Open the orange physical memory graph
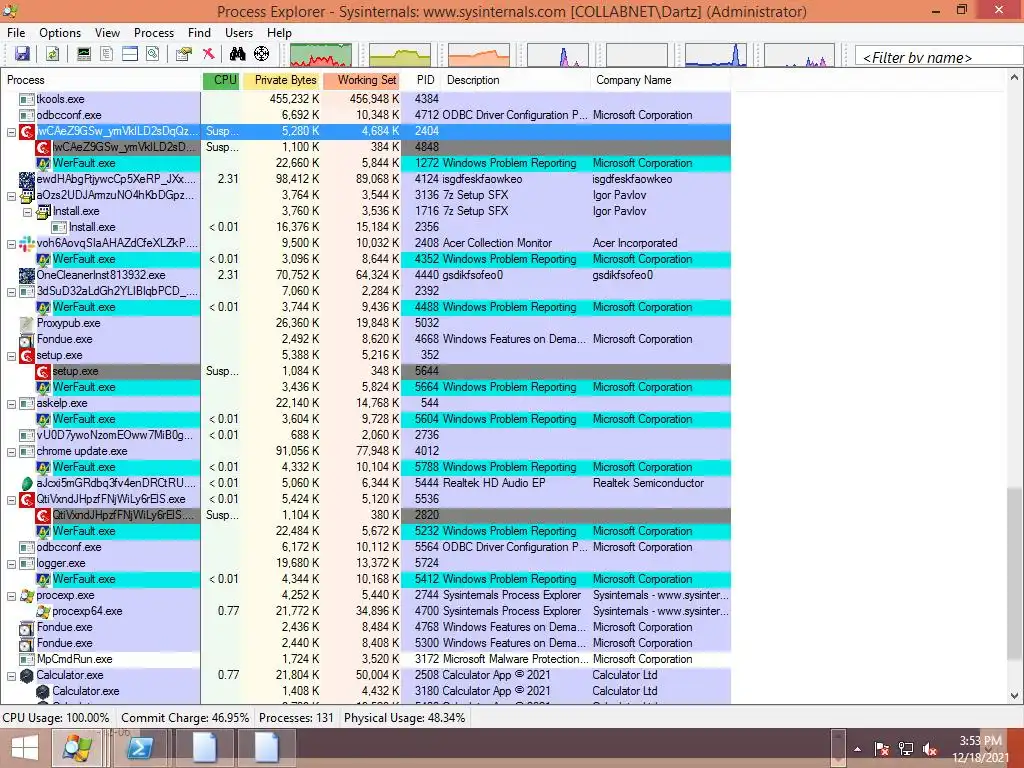The image size is (1024, 768). click(479, 55)
